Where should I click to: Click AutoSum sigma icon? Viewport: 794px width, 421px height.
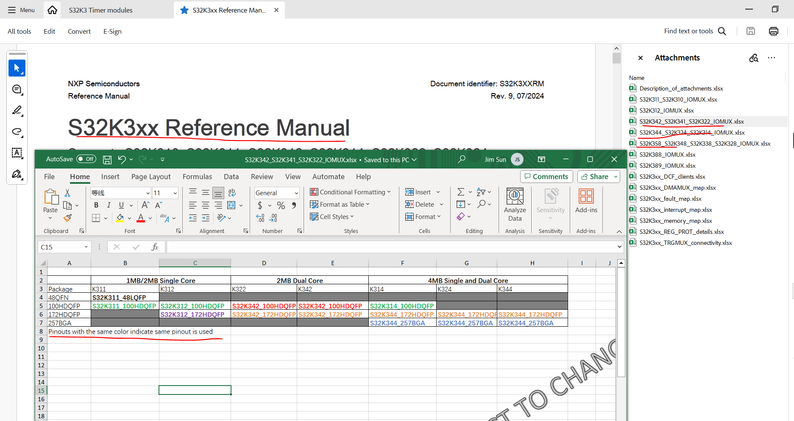(x=460, y=192)
